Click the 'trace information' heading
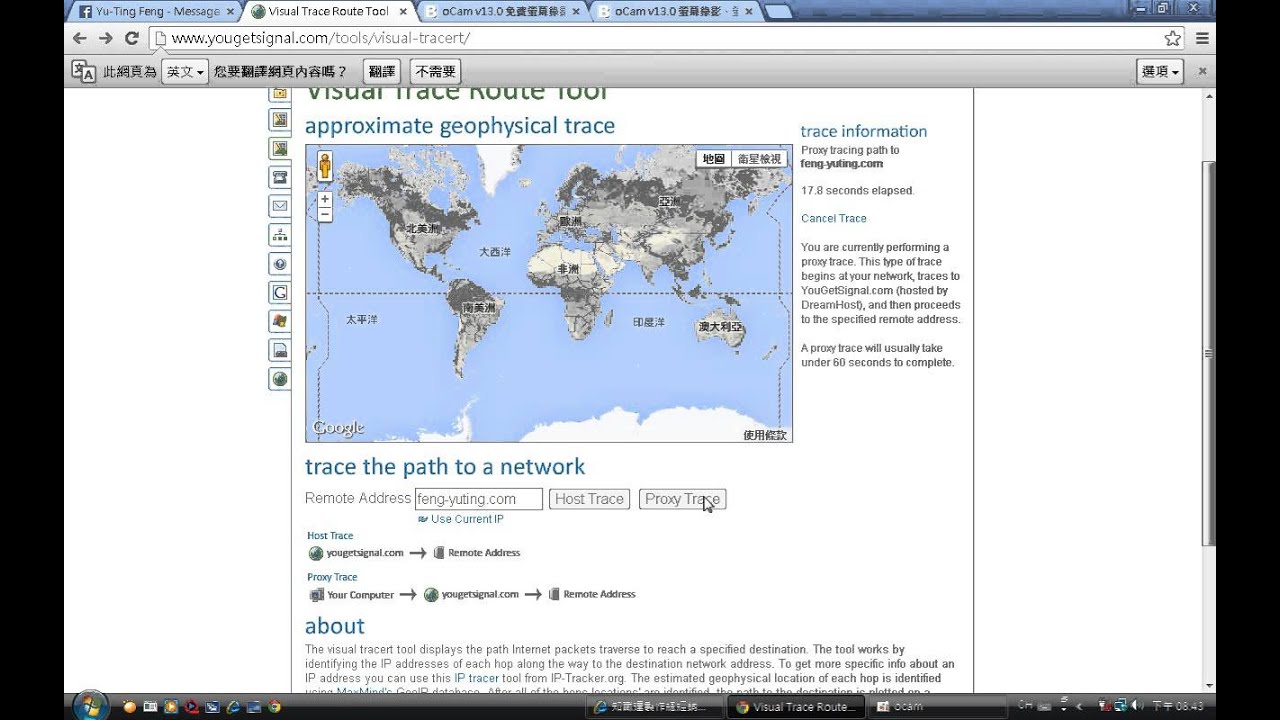This screenshot has height=720, width=1280. click(864, 131)
